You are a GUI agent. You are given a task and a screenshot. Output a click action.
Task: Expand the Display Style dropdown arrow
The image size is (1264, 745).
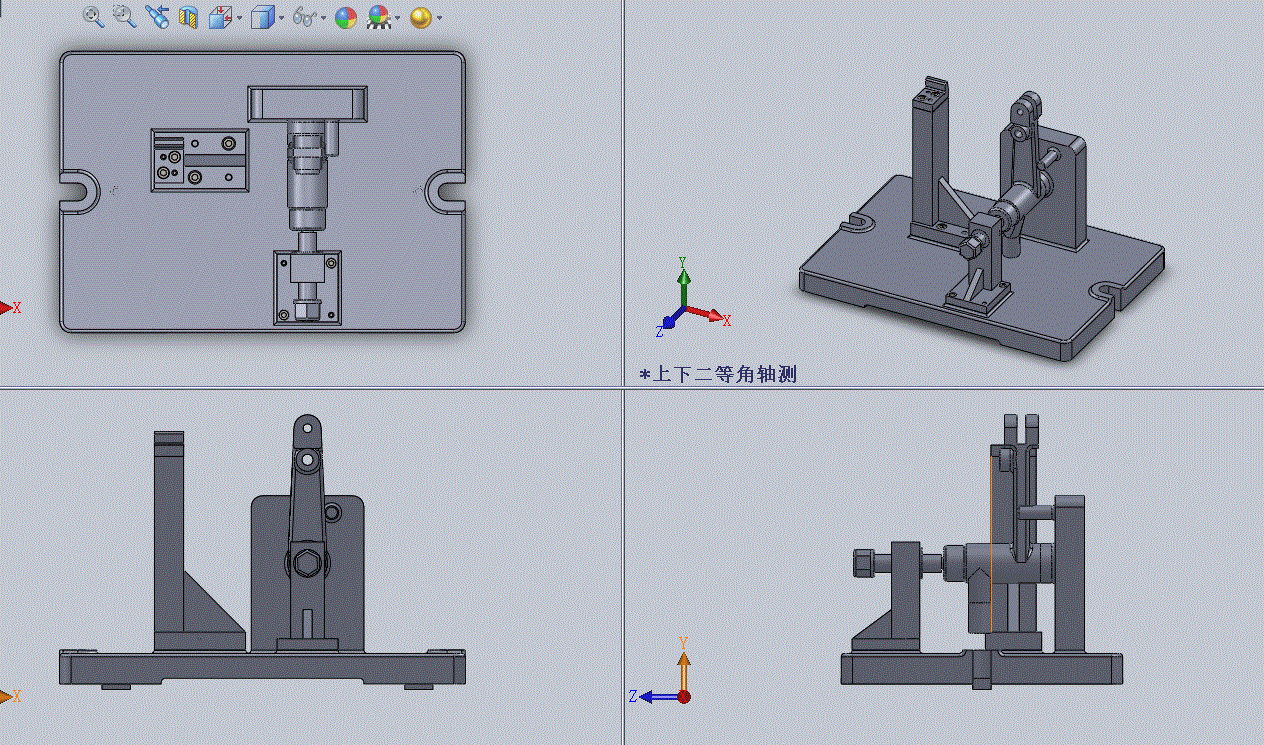pos(282,18)
